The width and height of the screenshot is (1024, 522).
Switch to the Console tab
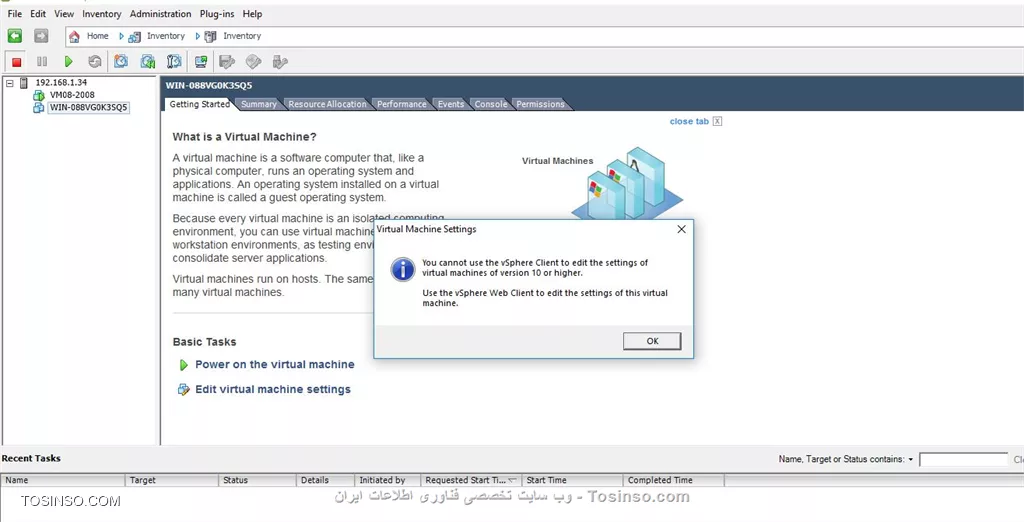click(490, 104)
